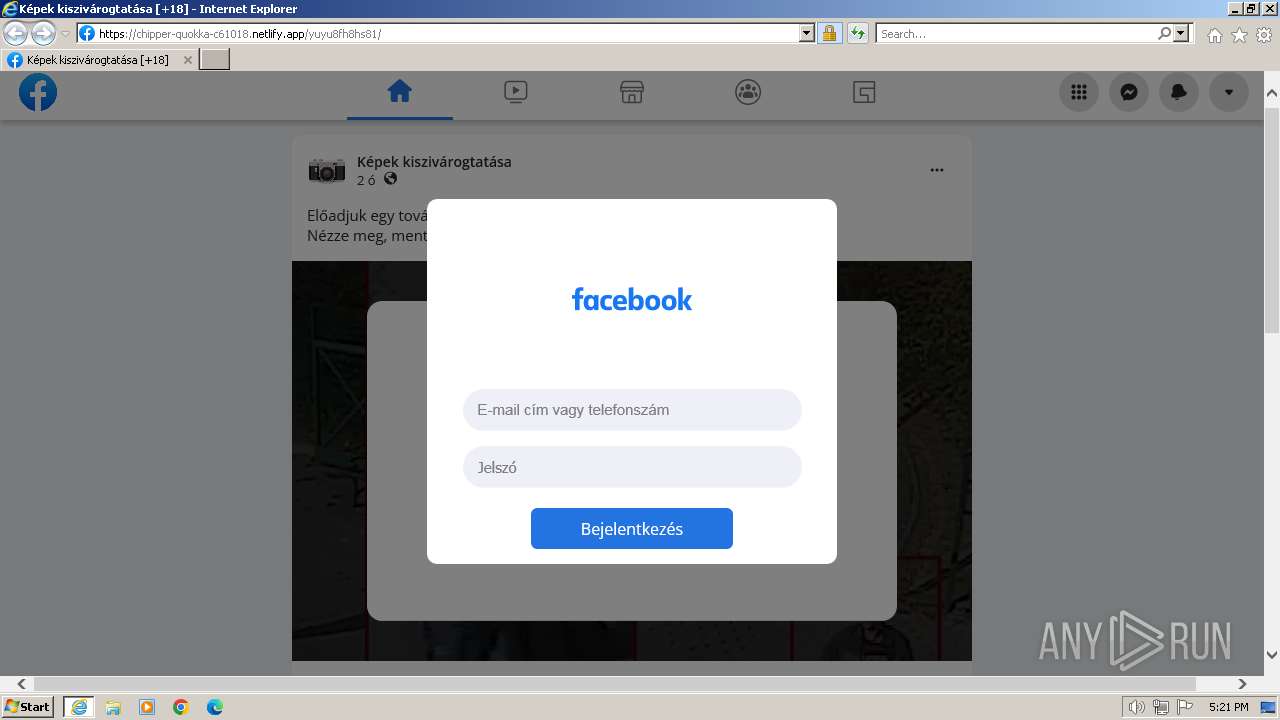Click the Jelszó password field
The height and width of the screenshot is (720, 1280).
point(632,467)
